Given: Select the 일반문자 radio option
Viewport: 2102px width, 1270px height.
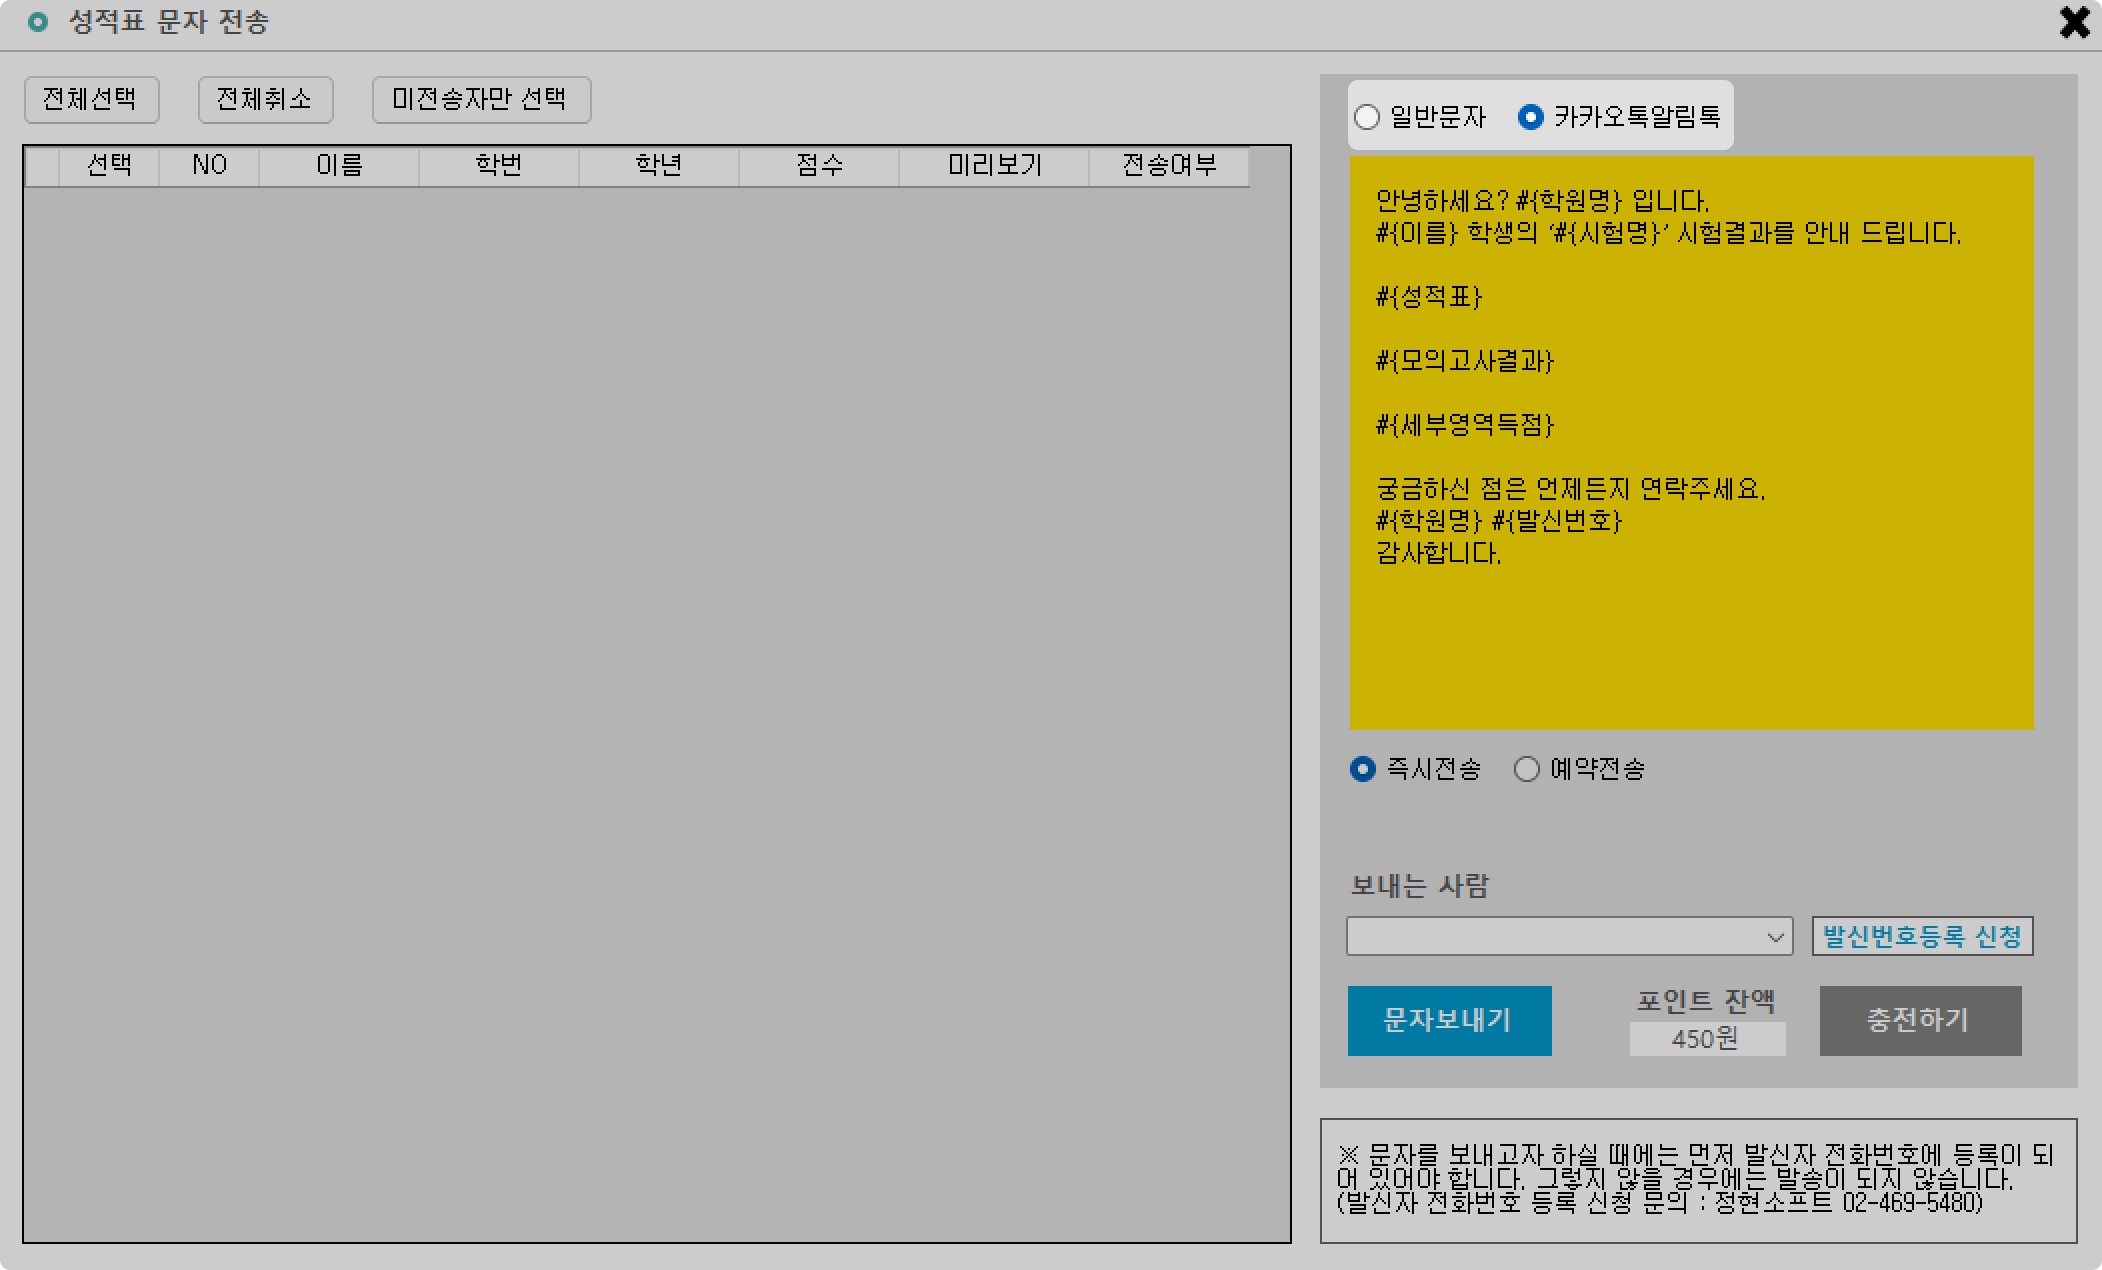Looking at the screenshot, I should click(x=1367, y=117).
